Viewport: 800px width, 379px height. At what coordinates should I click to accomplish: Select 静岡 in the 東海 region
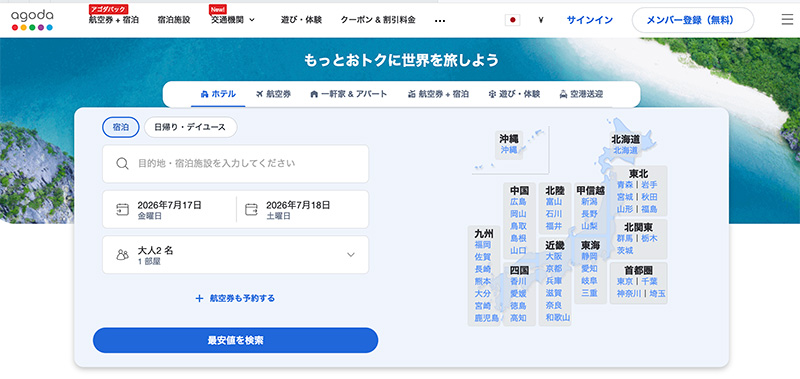coord(589,256)
